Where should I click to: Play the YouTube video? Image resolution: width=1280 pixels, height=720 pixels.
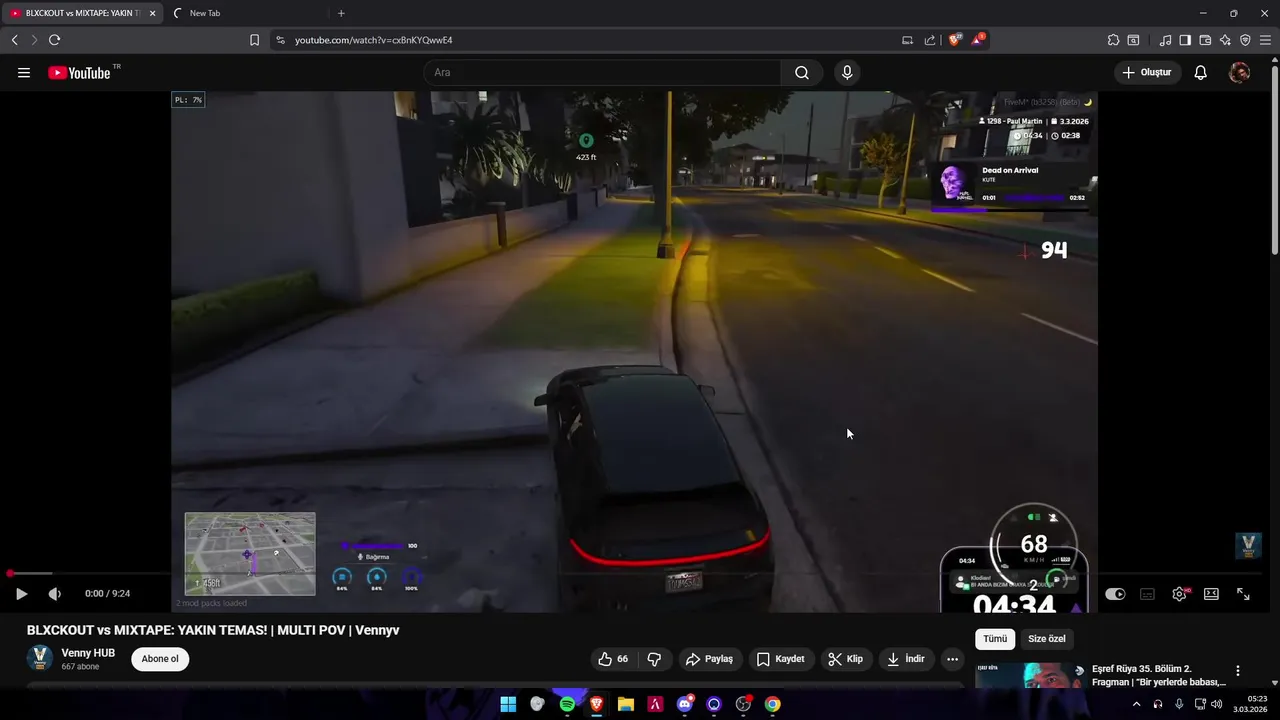point(21,594)
